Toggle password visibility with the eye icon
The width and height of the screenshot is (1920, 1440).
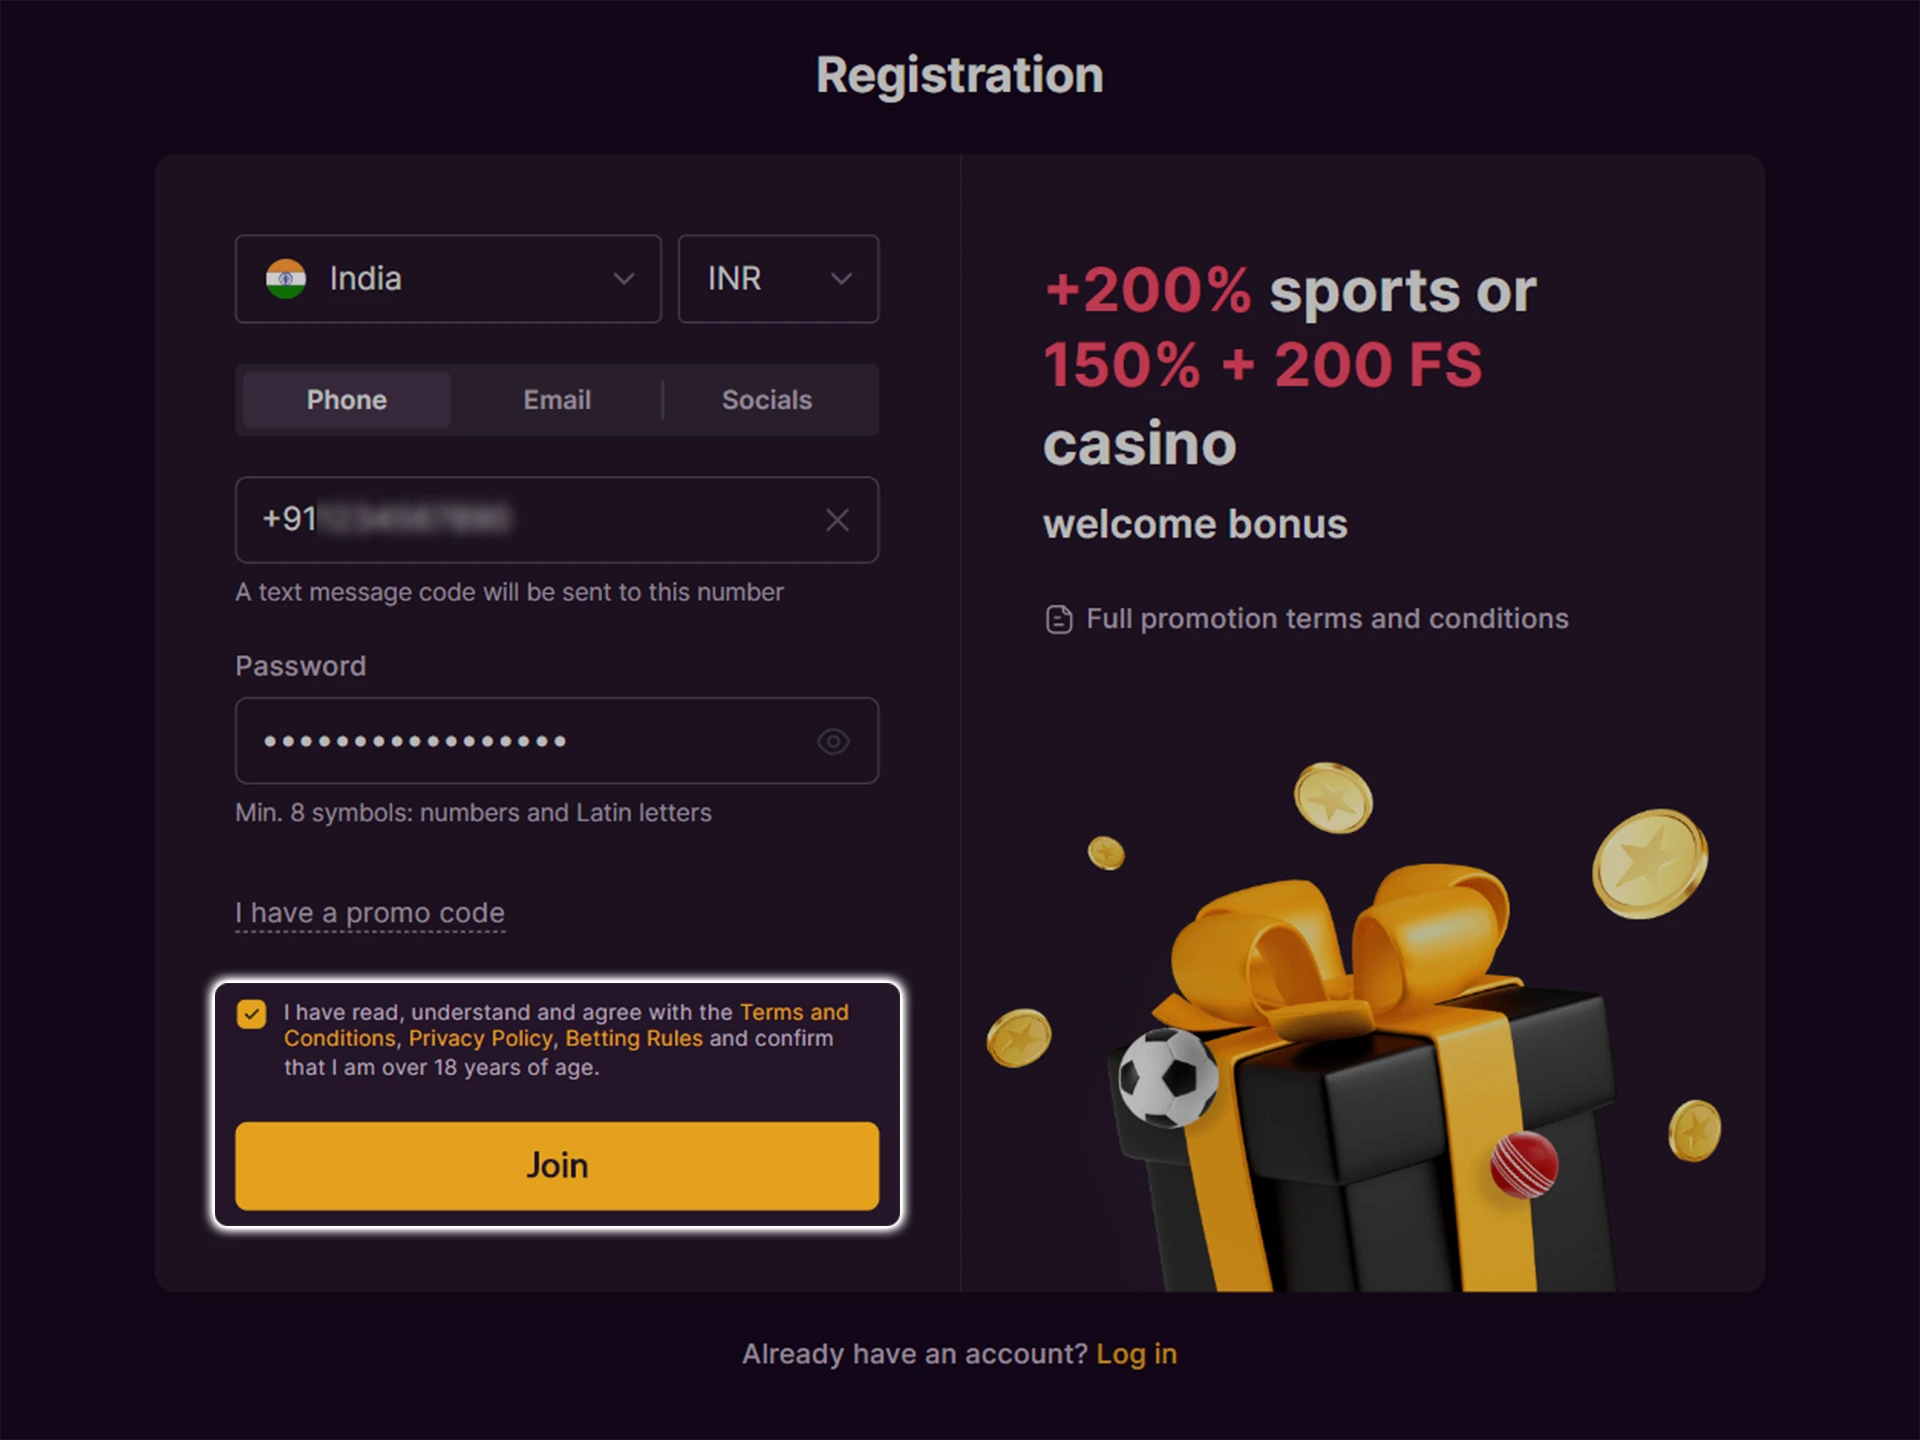[x=835, y=741]
